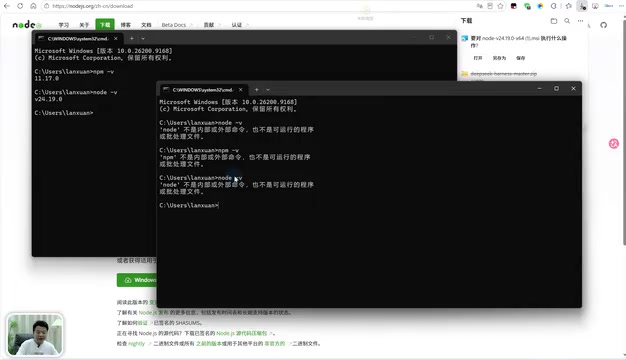Toggle the highlighted downloads toolbar icon
Viewport: 626px width, 360px height.
[582, 6]
